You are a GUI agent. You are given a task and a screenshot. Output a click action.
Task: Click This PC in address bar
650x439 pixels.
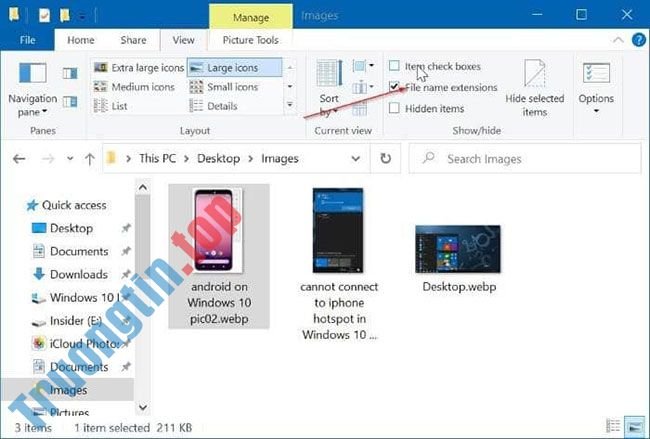click(158, 159)
